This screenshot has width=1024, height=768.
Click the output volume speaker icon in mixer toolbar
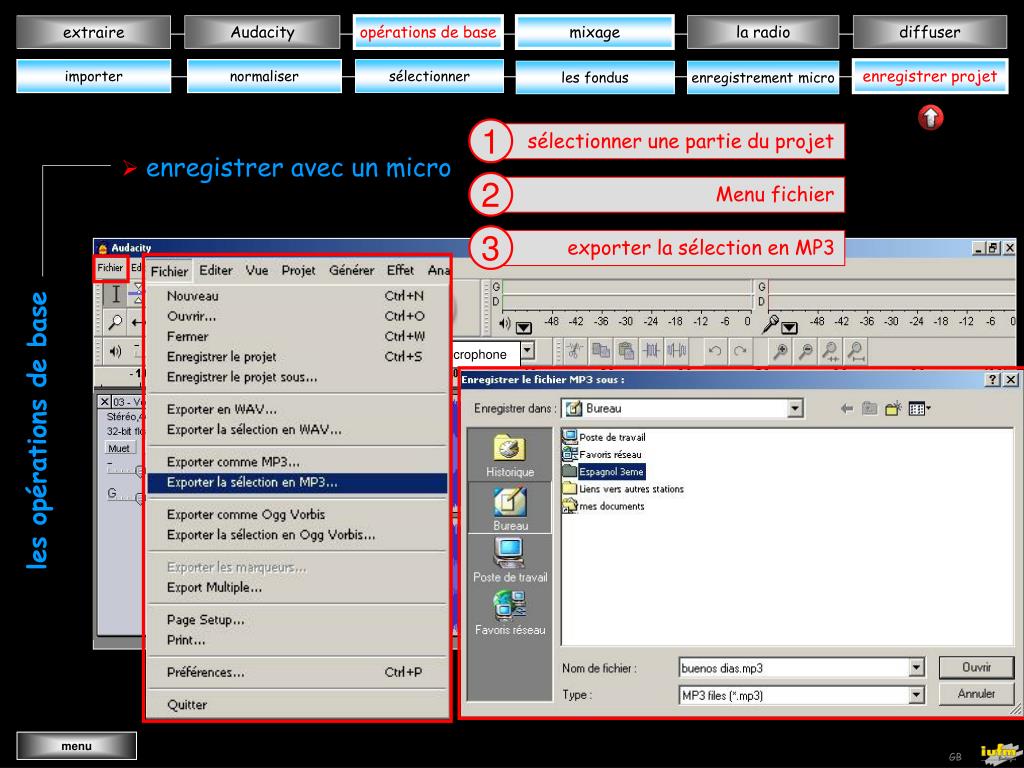(116, 351)
